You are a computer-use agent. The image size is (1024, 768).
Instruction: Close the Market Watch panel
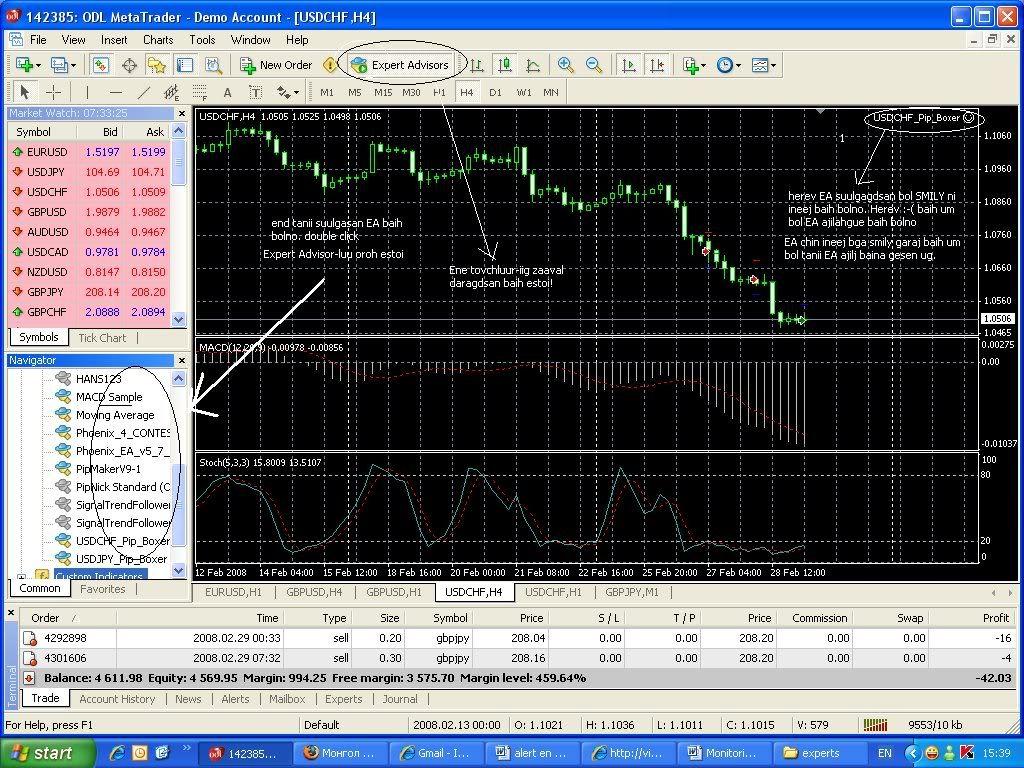[182, 114]
